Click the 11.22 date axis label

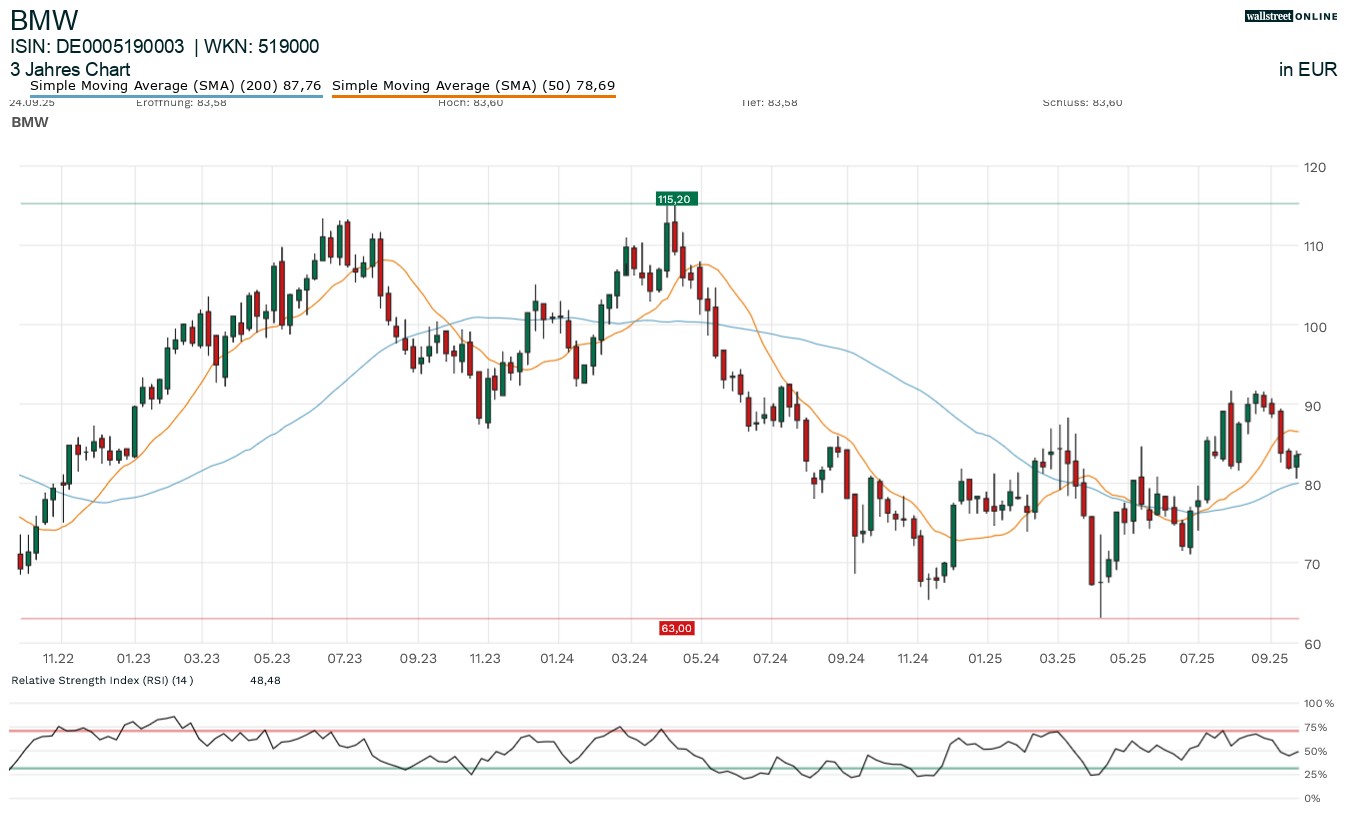[60, 658]
